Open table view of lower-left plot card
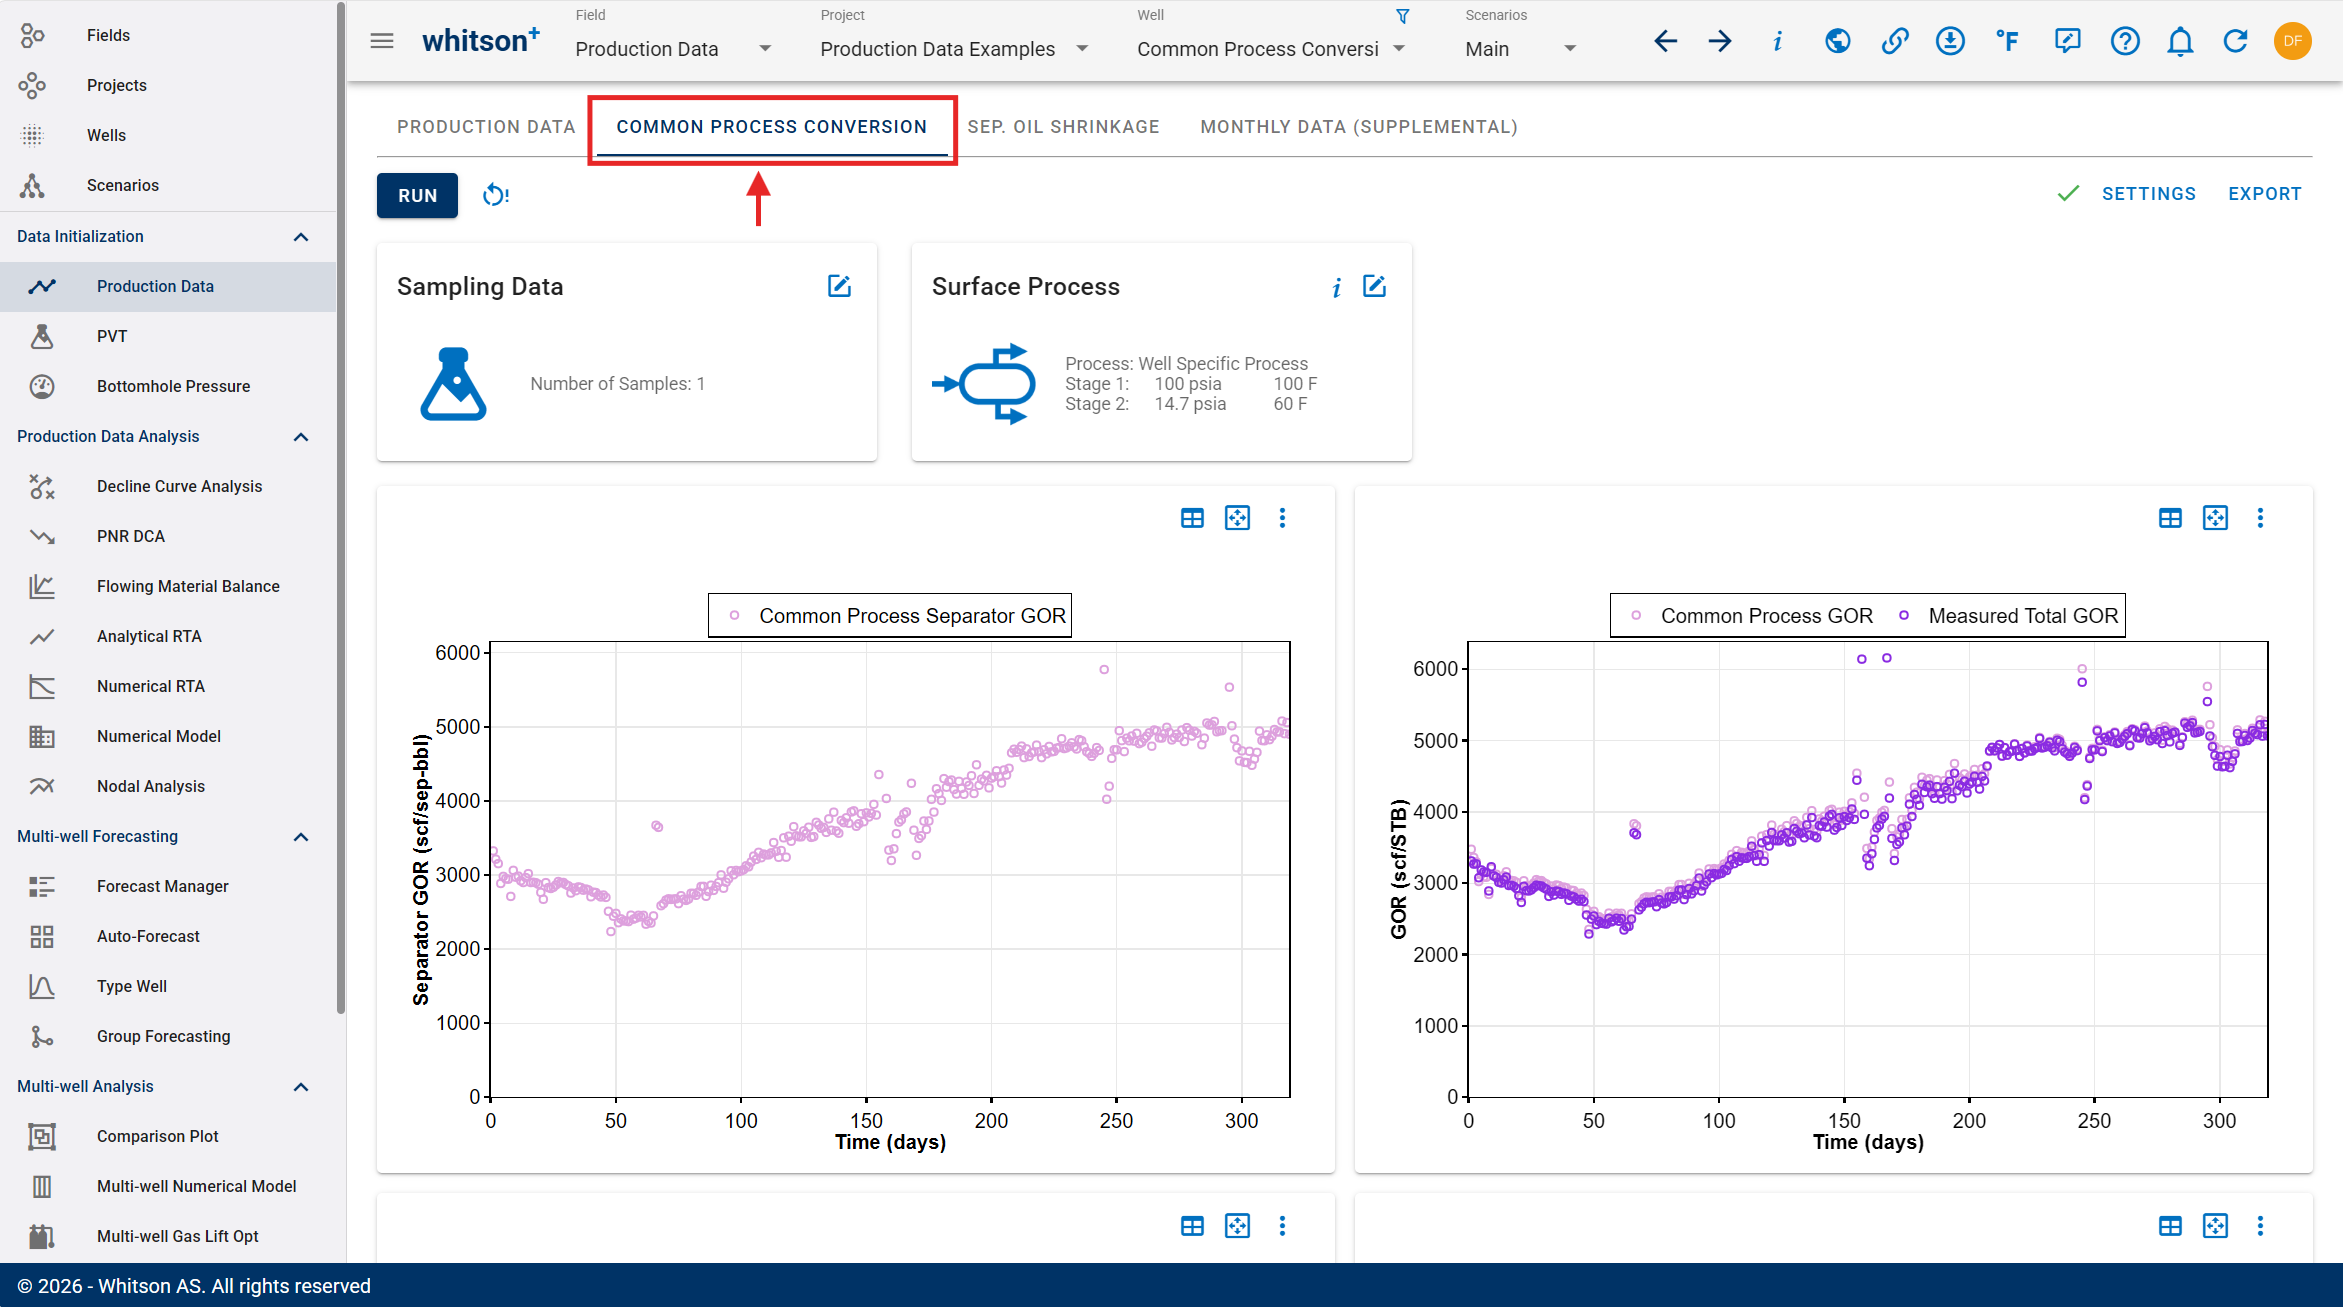This screenshot has width=2343, height=1307. click(1192, 1226)
